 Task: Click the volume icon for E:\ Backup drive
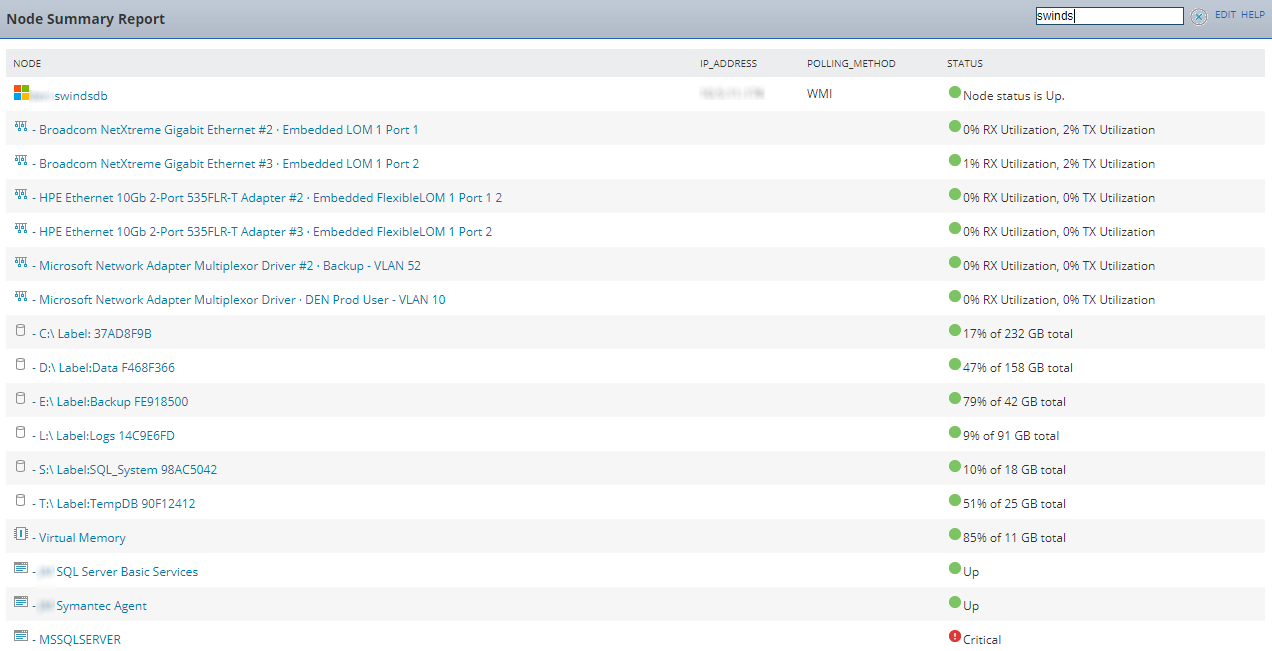[x=21, y=399]
